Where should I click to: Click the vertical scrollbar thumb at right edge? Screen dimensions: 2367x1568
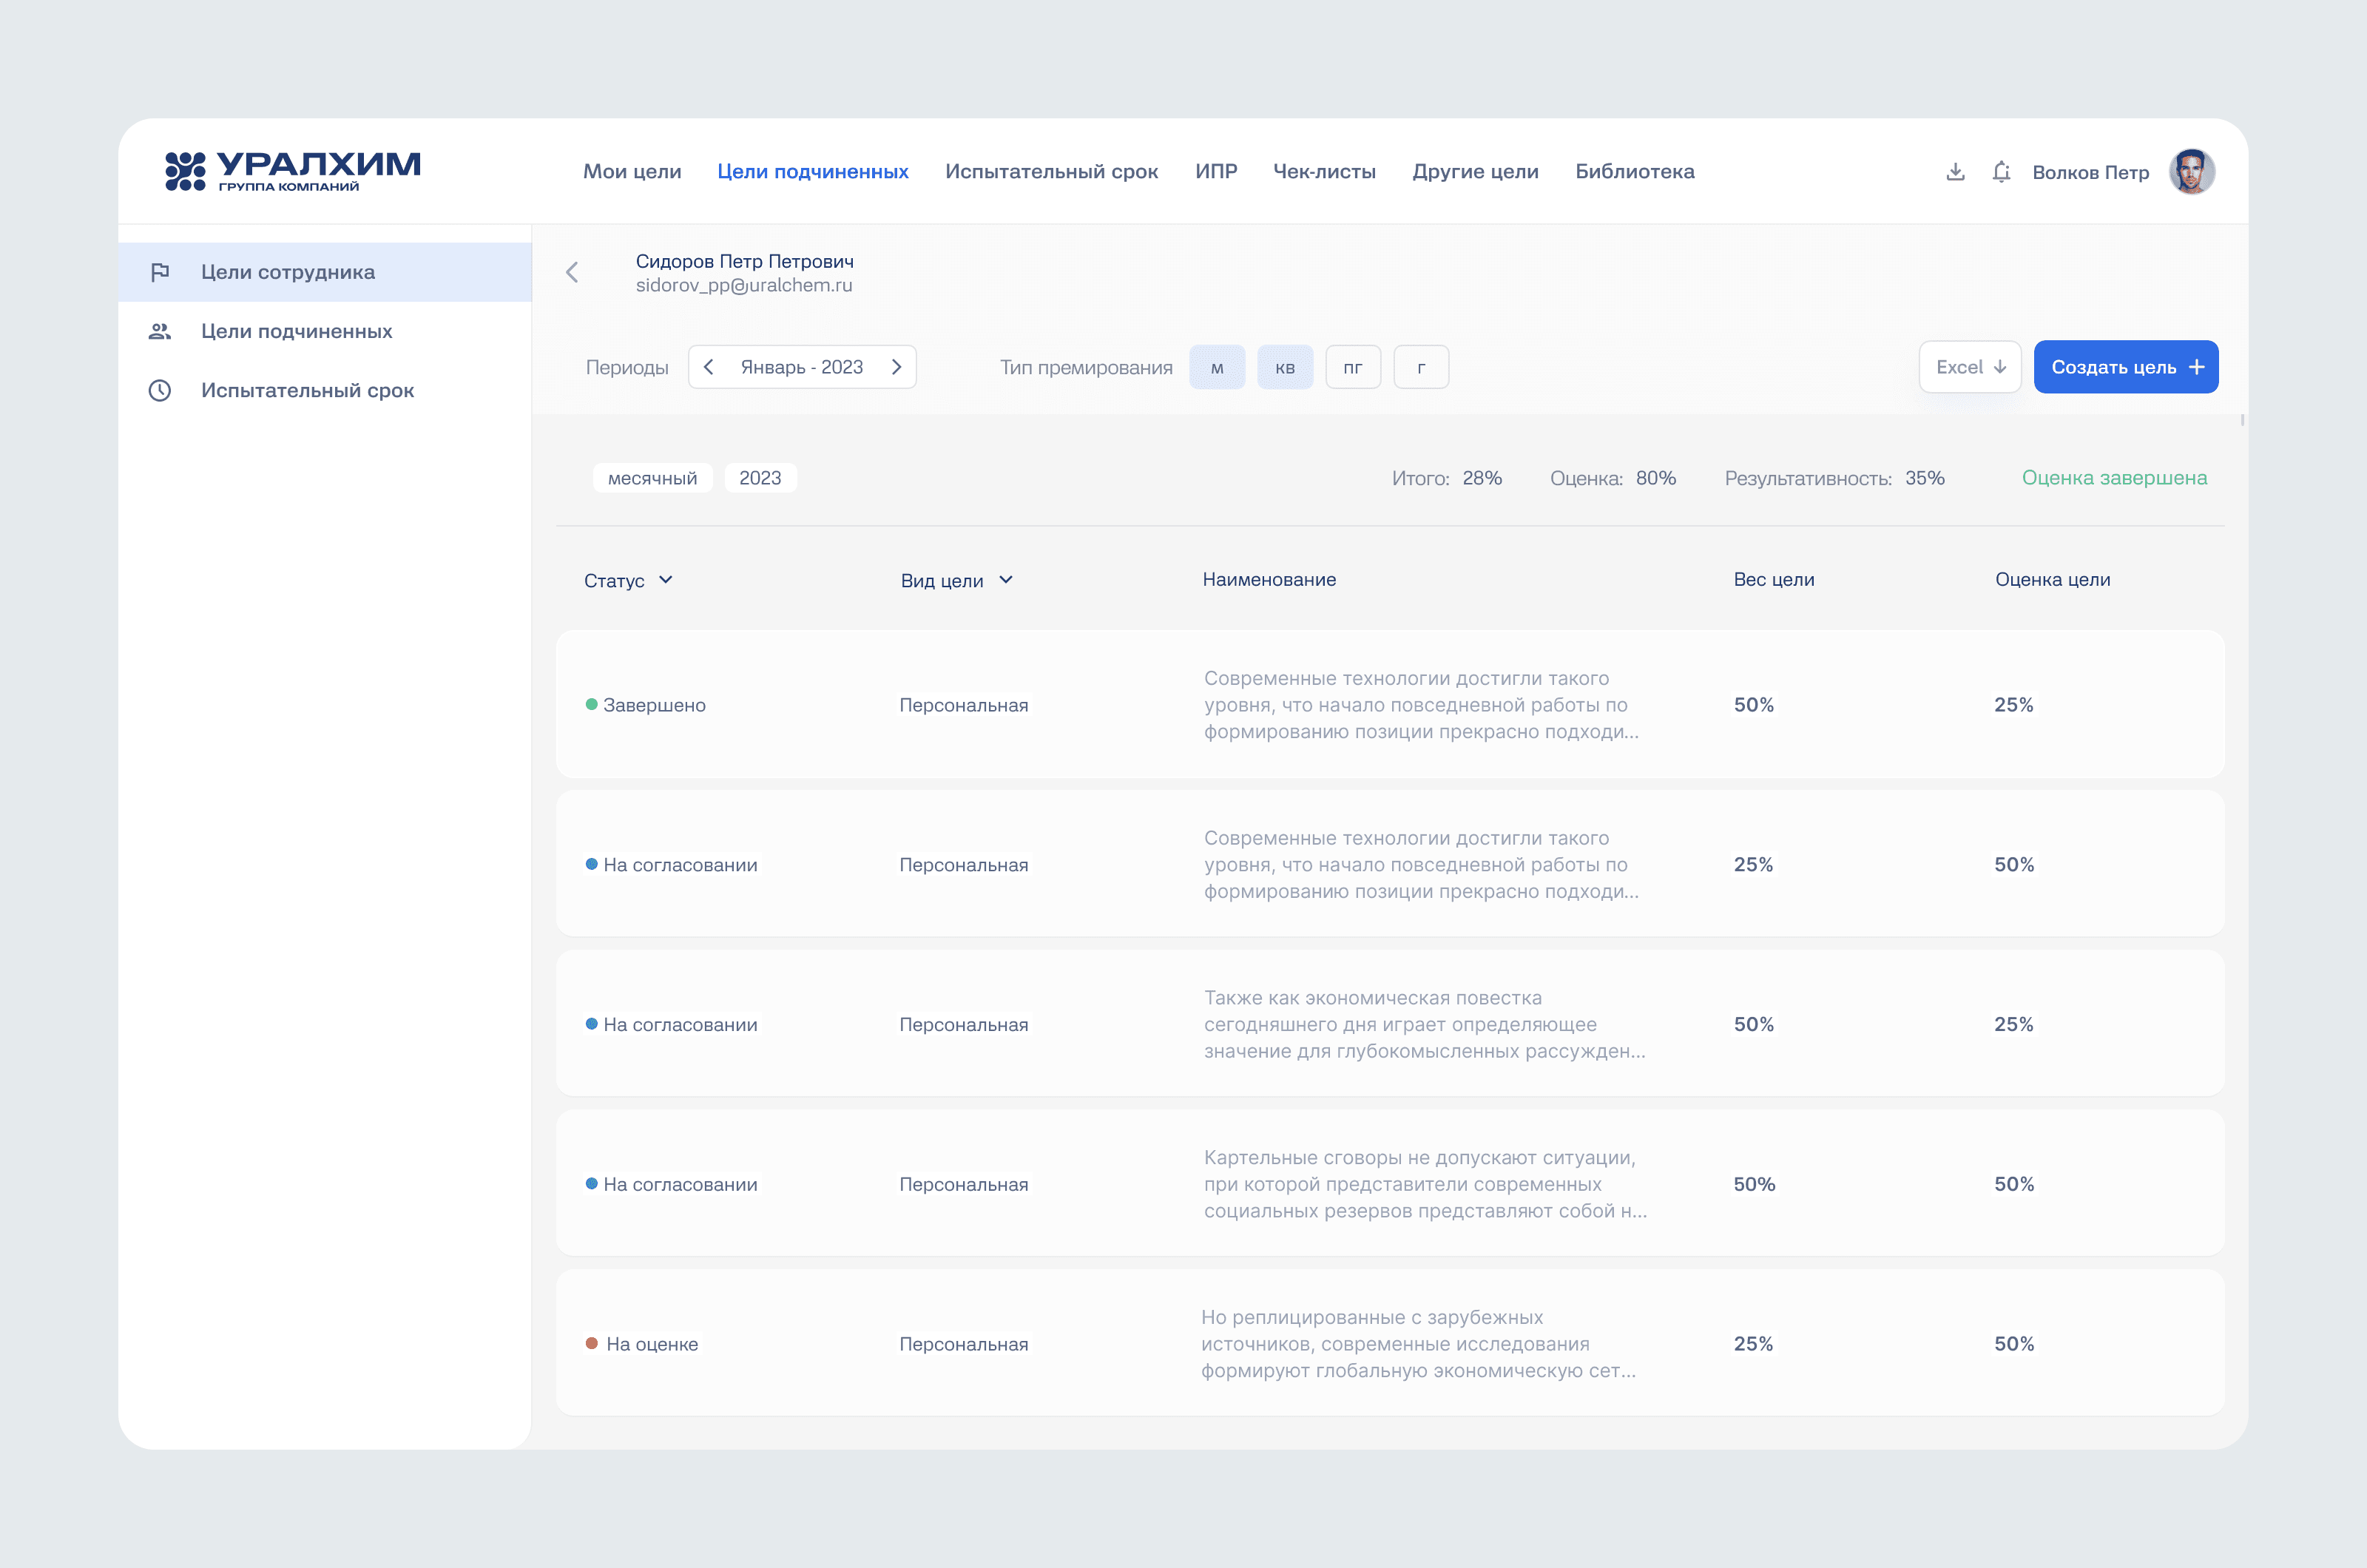tap(2243, 420)
